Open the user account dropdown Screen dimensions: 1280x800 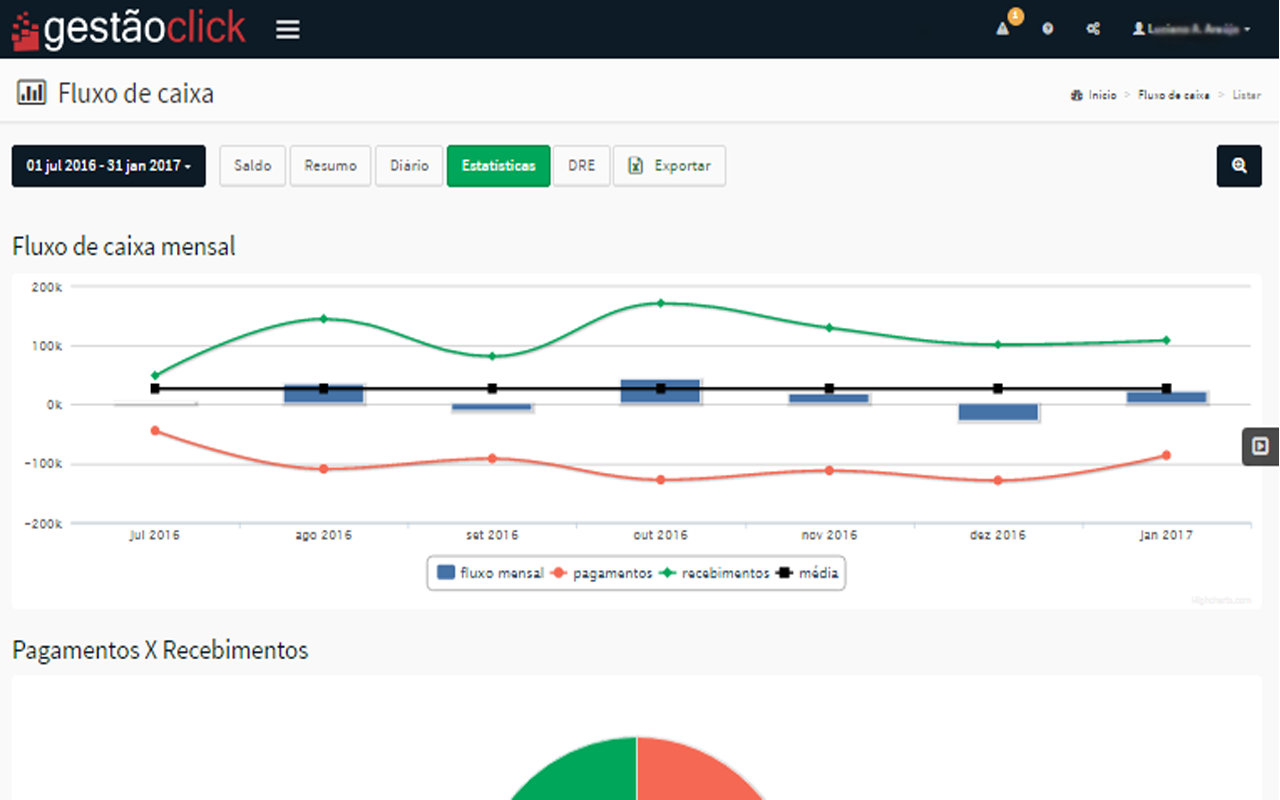[1191, 29]
